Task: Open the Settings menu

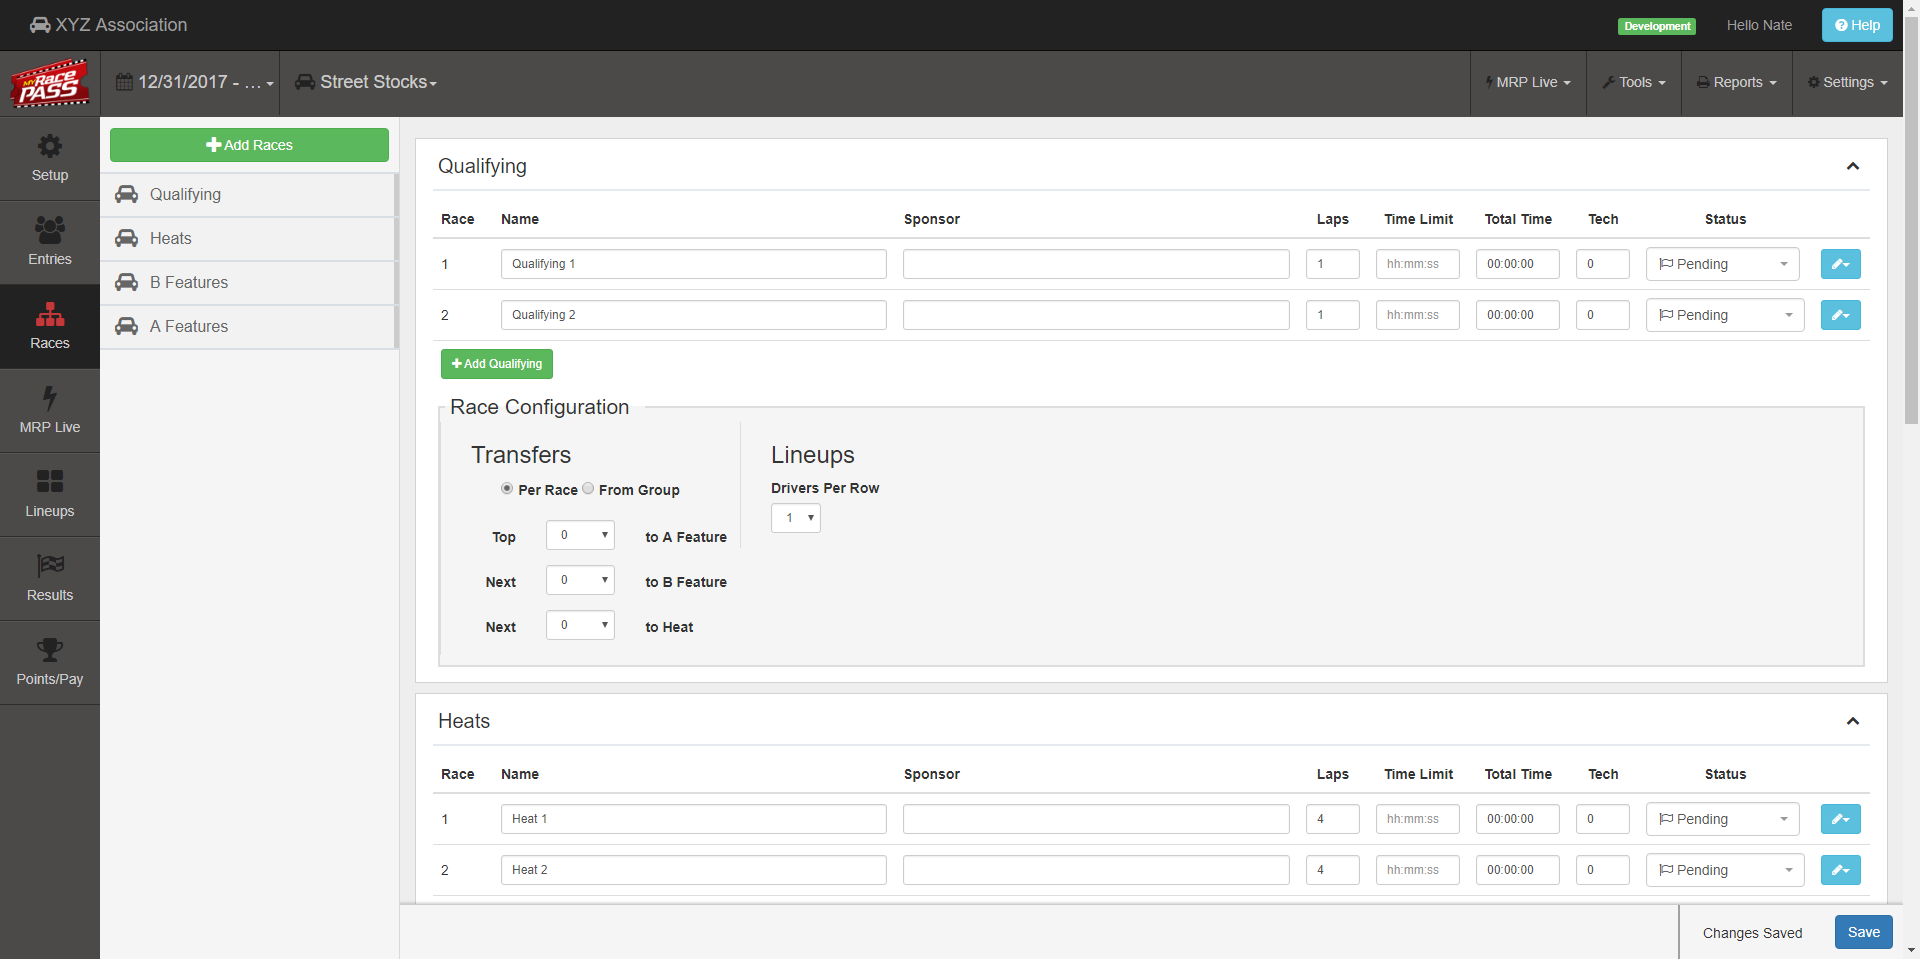Action: tap(1848, 83)
